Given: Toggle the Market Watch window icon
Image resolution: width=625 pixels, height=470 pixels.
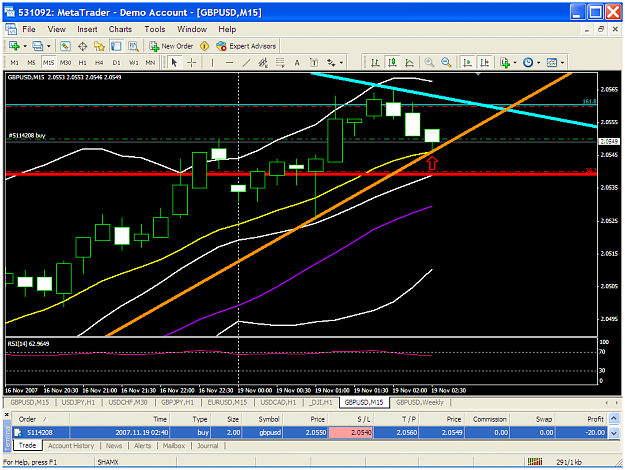Looking at the screenshot, I should (x=65, y=46).
